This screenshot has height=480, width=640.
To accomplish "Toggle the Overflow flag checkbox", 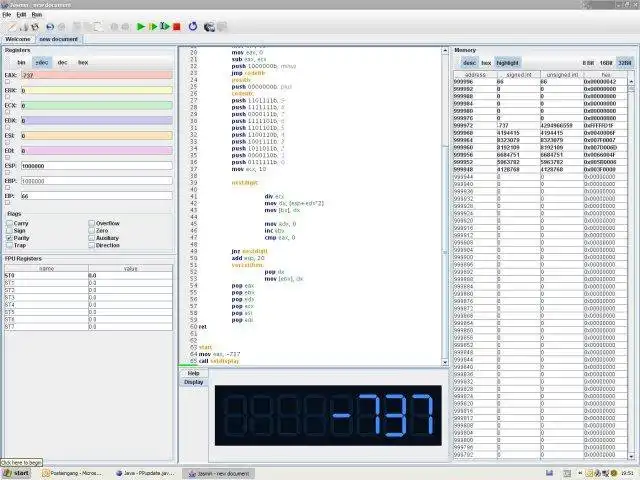I will click(x=91, y=223).
